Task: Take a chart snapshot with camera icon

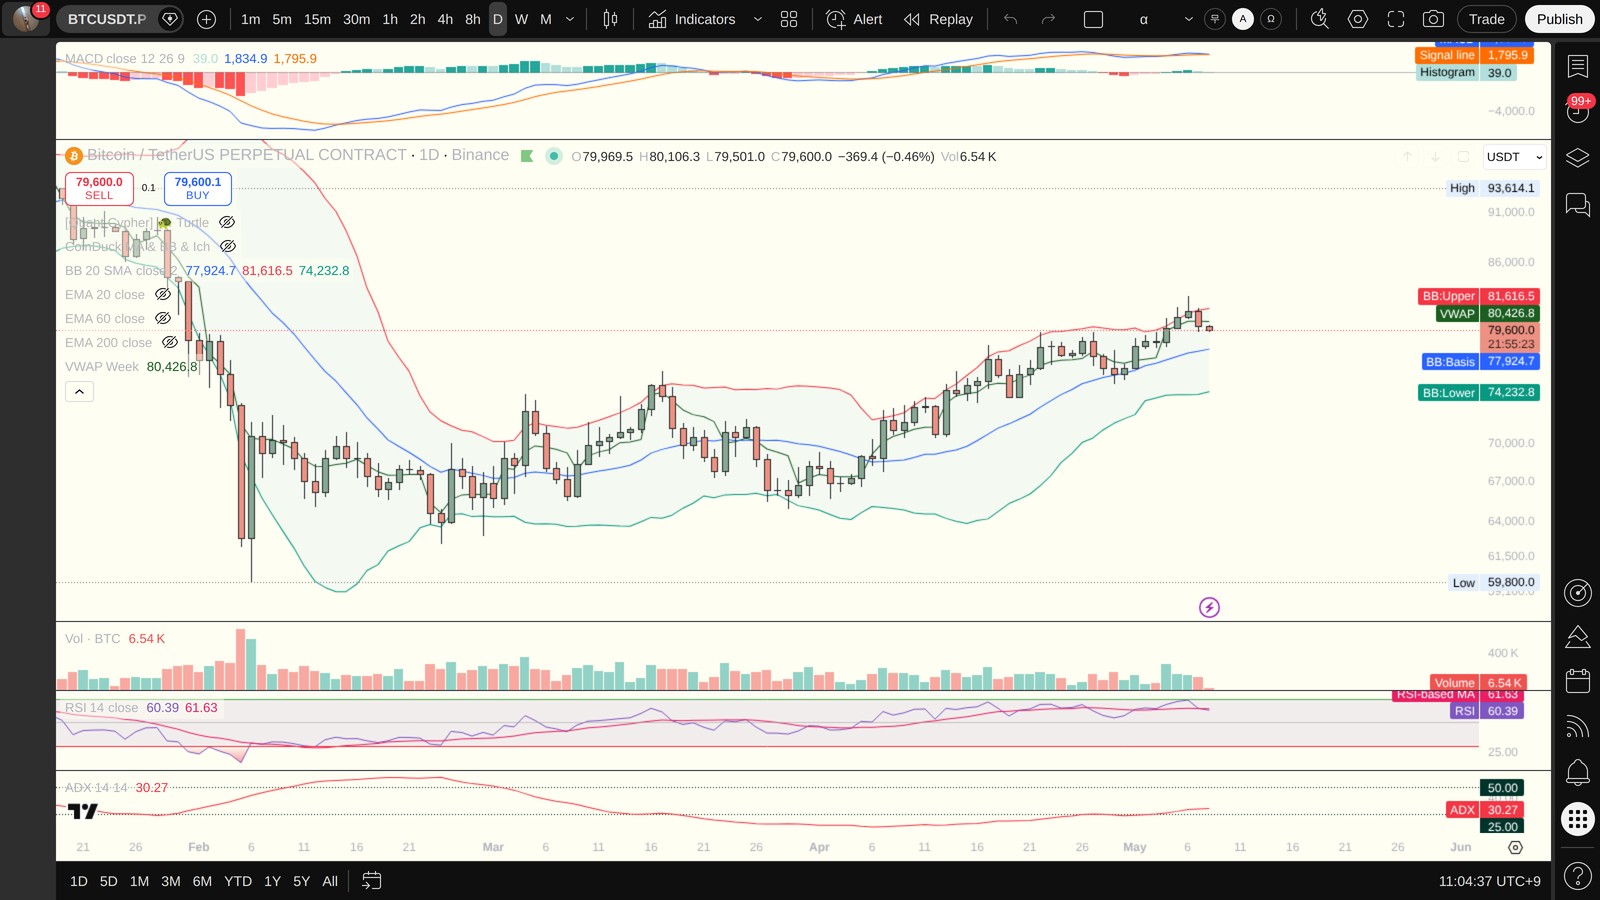Action: [x=1433, y=19]
